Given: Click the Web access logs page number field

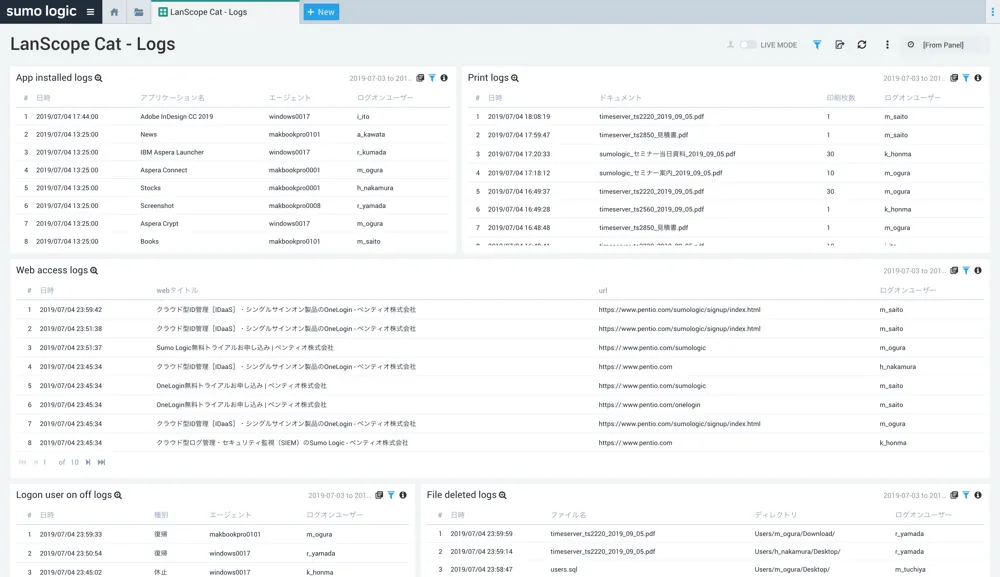Looking at the screenshot, I should point(45,462).
